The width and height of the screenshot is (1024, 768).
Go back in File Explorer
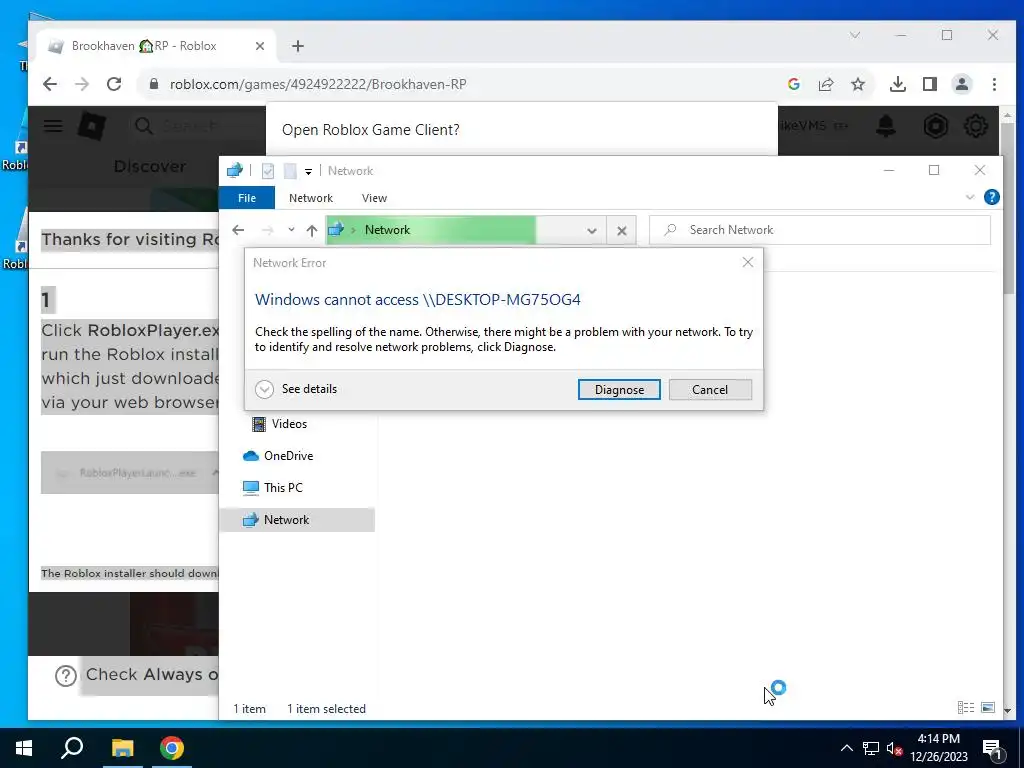pyautogui.click(x=238, y=230)
